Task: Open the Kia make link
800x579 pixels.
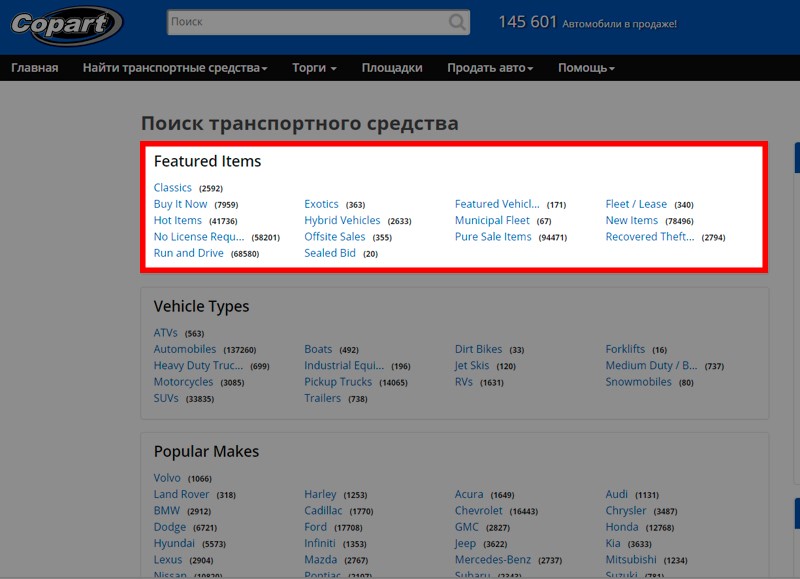Action: point(613,544)
